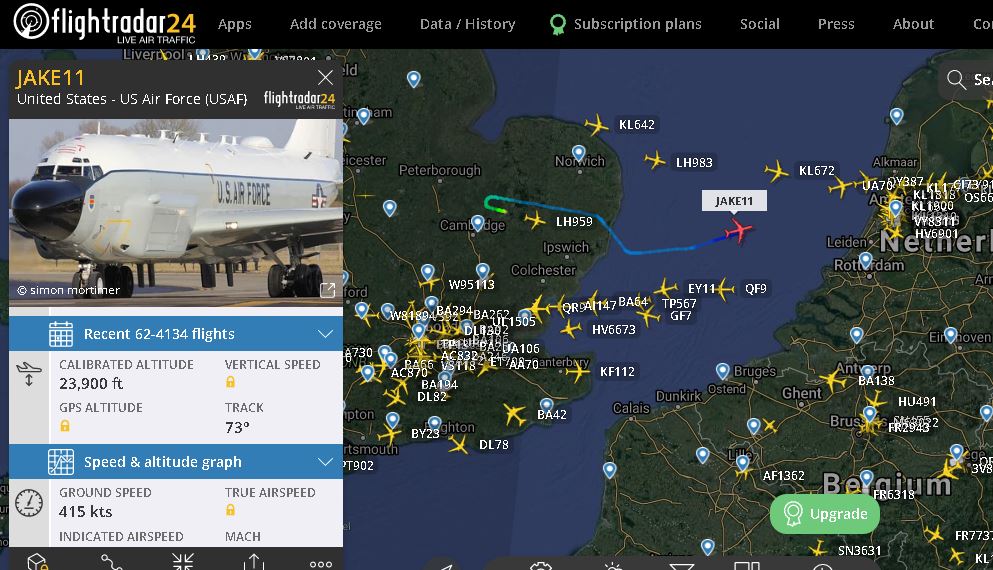The width and height of the screenshot is (993, 570).
Task: Open the About menu
Action: [x=913, y=24]
